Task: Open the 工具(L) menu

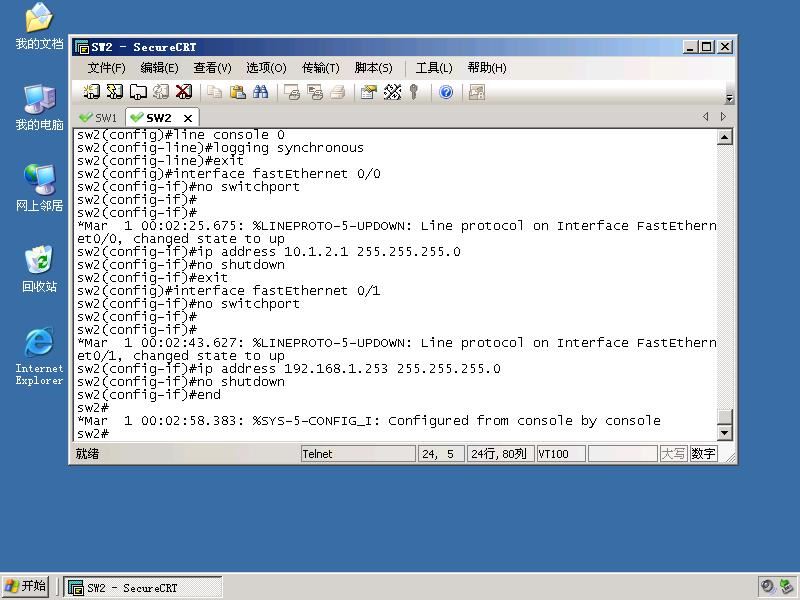Action: coord(434,68)
